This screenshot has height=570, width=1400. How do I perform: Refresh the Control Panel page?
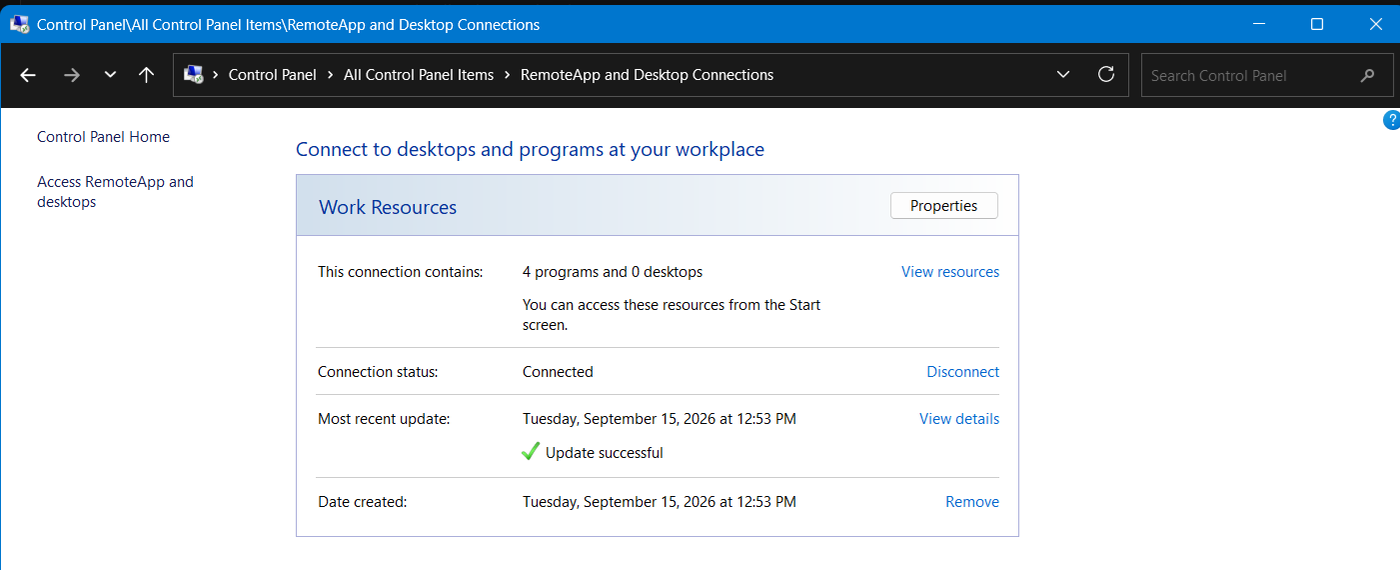tap(1106, 75)
